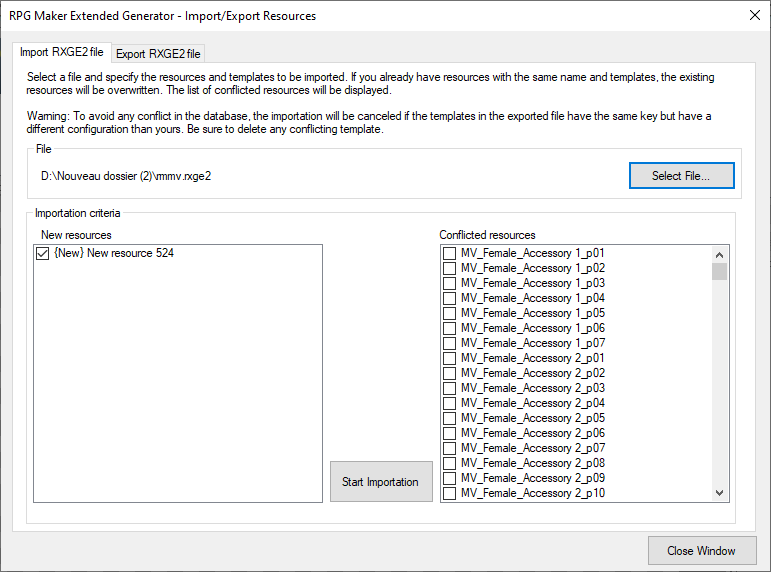Check MV_Female_Accessory 2_p06 checkbox

(x=449, y=433)
